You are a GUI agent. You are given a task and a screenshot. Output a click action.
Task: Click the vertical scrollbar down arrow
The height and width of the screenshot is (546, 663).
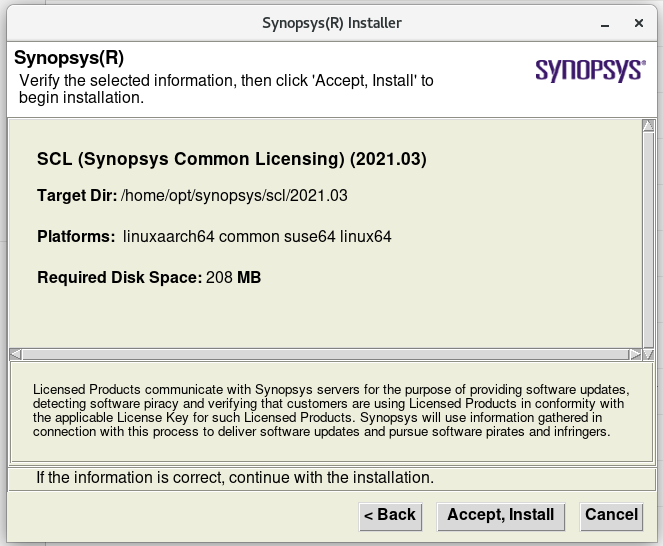pyautogui.click(x=648, y=354)
